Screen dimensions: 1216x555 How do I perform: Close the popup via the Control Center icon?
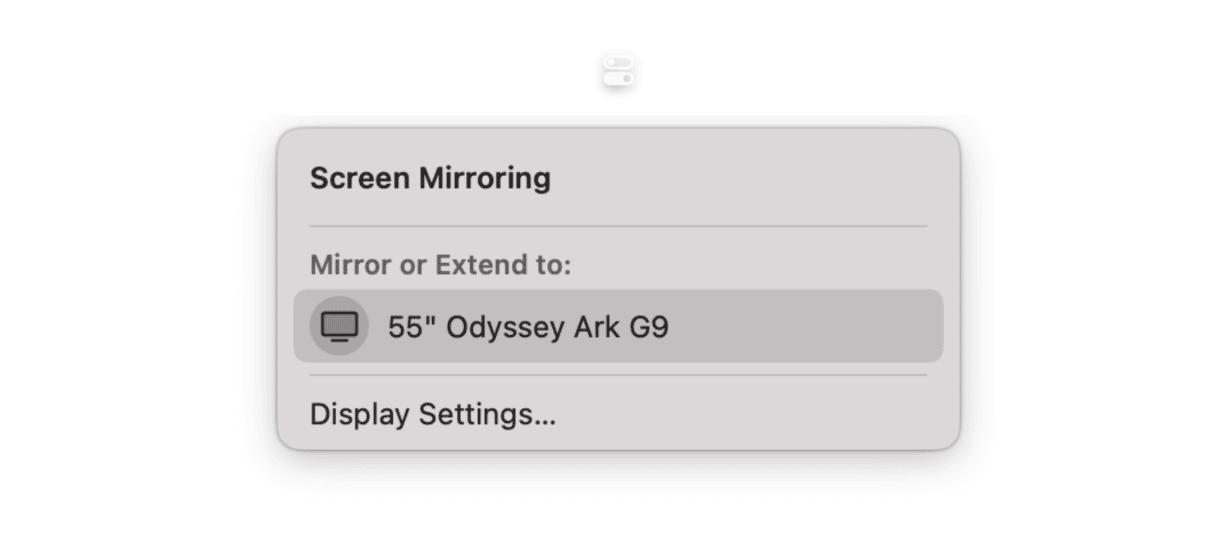click(x=619, y=72)
